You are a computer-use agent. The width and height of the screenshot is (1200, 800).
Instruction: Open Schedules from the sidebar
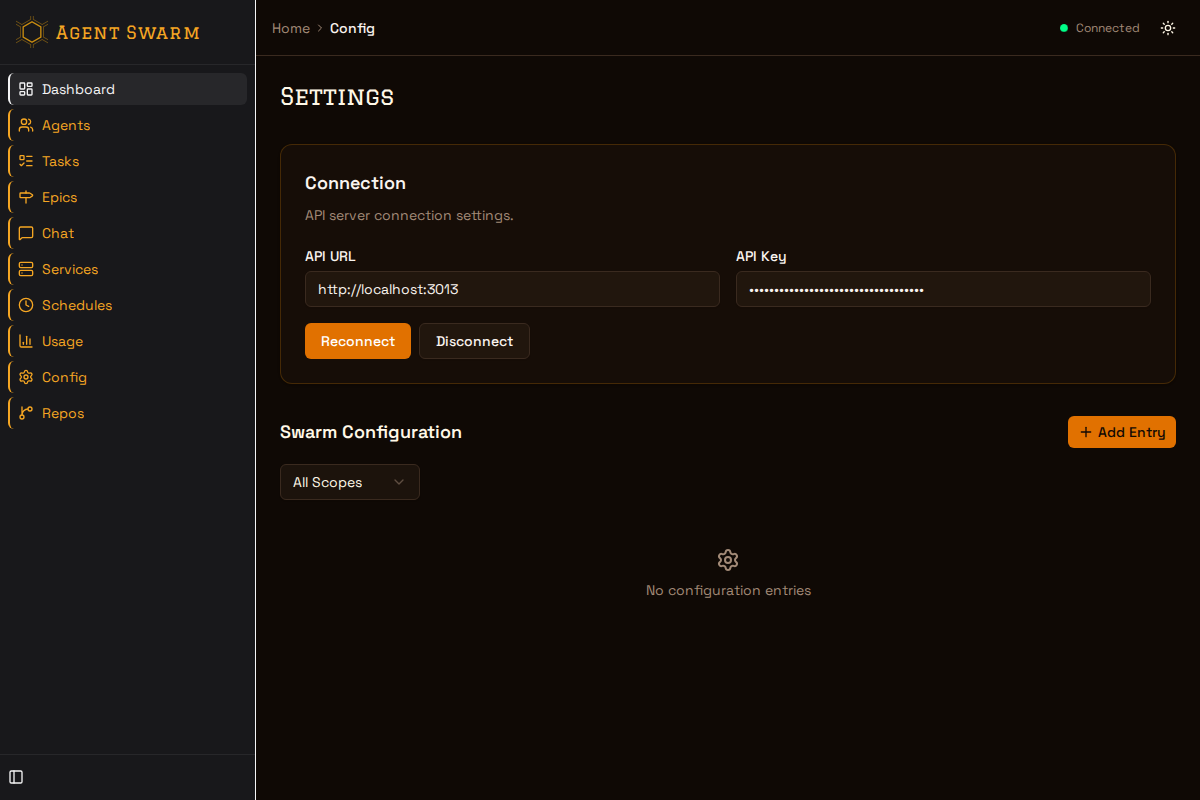coord(25,305)
